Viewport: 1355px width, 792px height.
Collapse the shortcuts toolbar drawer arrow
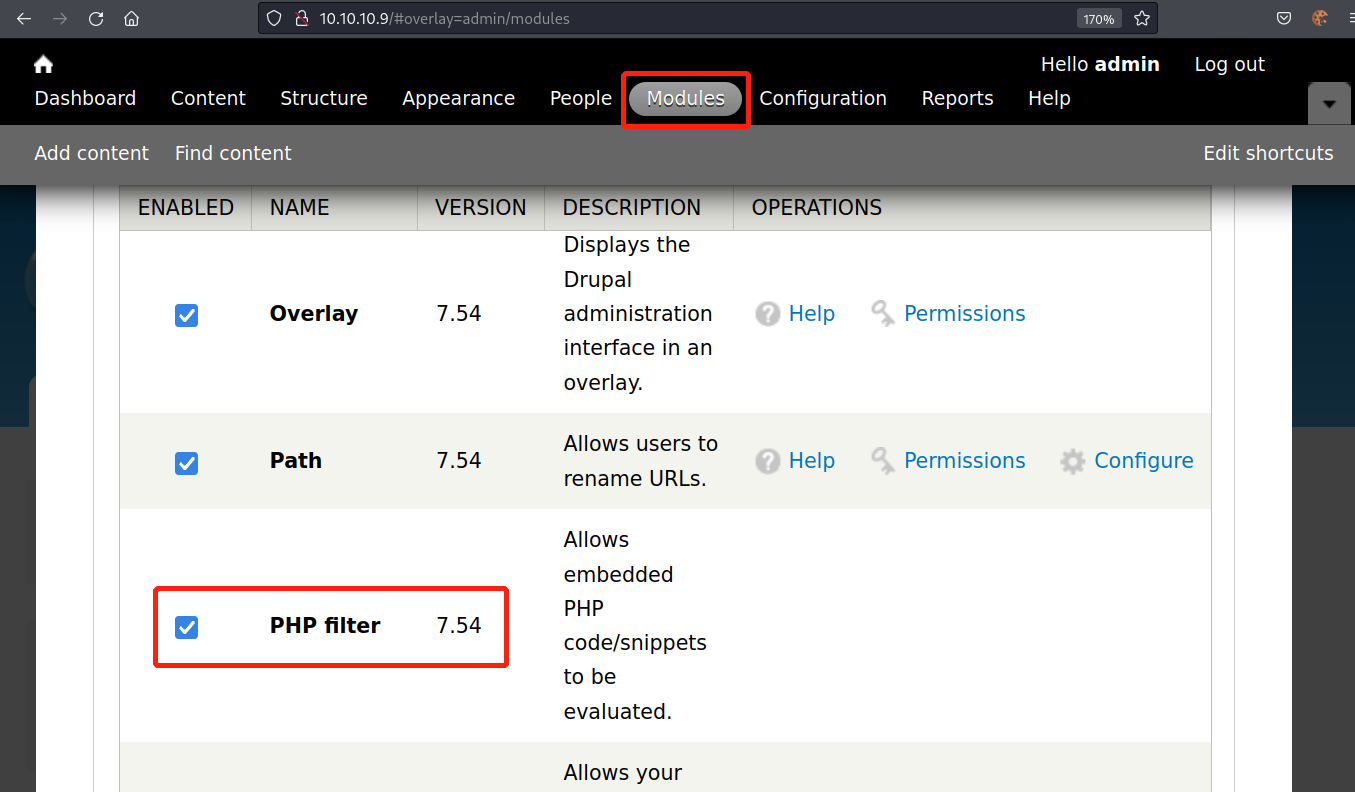click(x=1329, y=104)
